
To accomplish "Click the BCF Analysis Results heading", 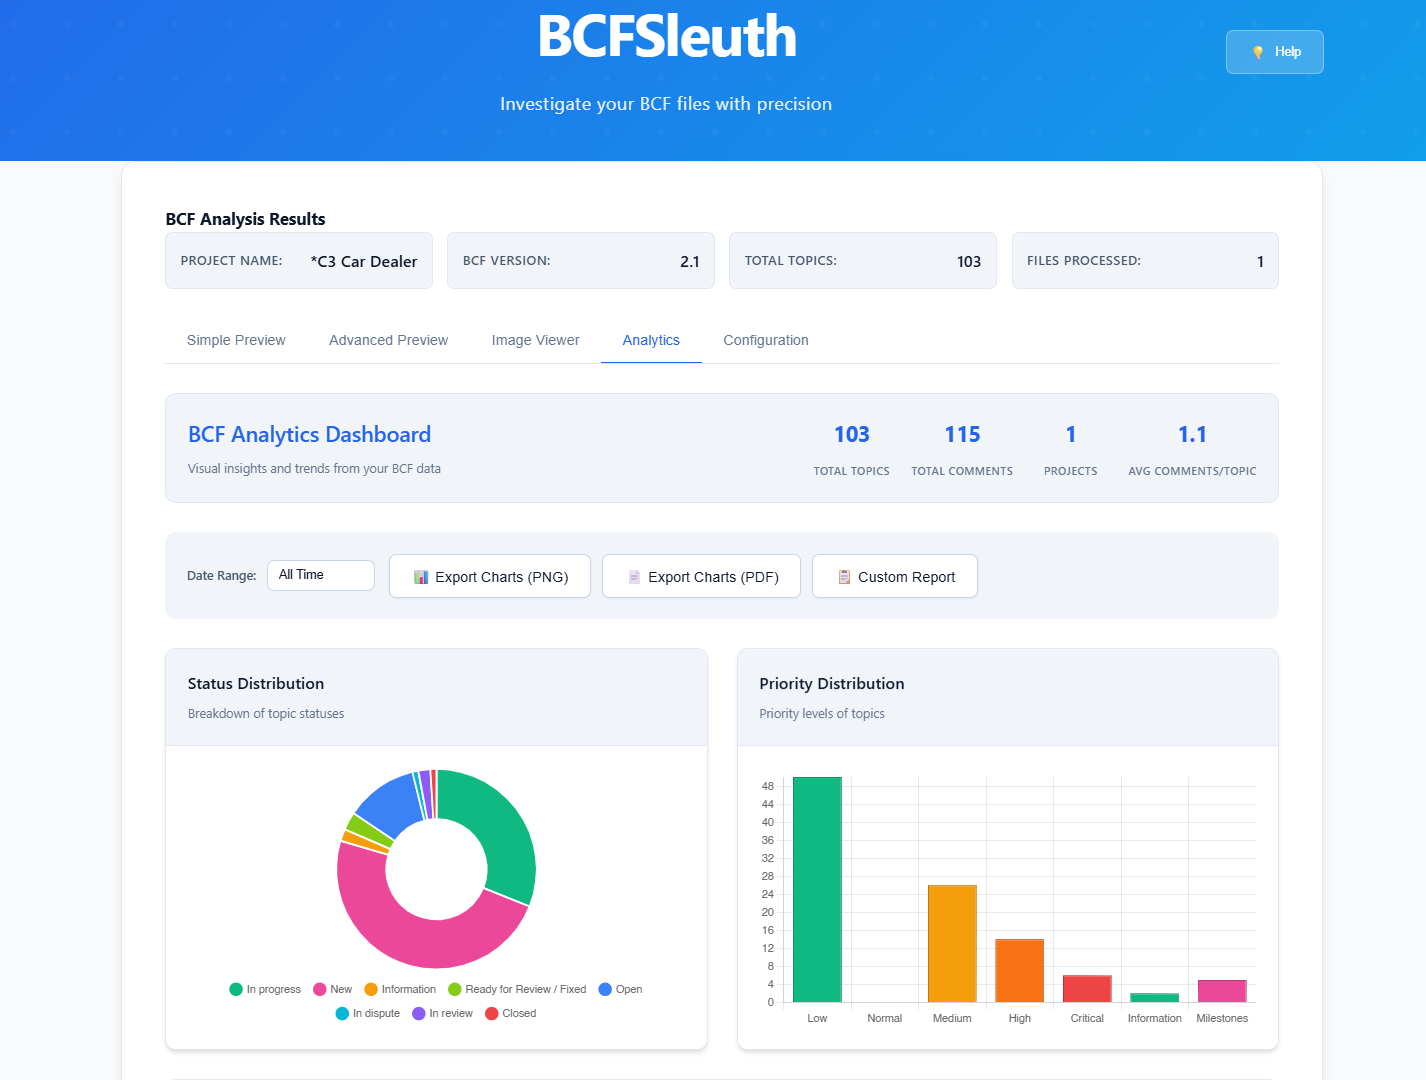I will point(245,219).
